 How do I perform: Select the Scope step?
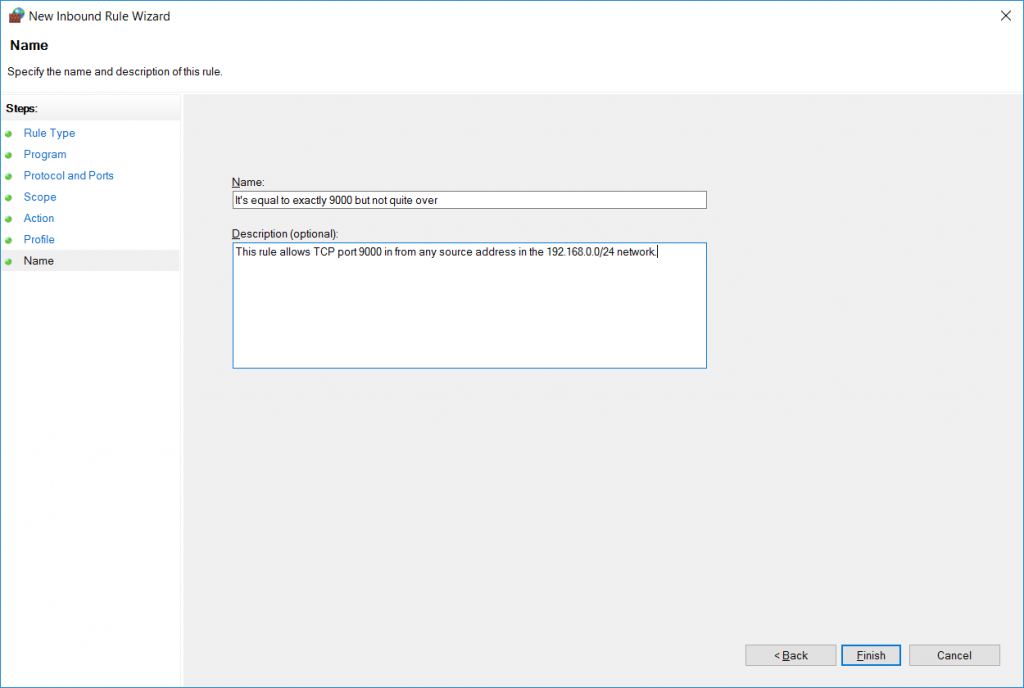[x=40, y=197]
